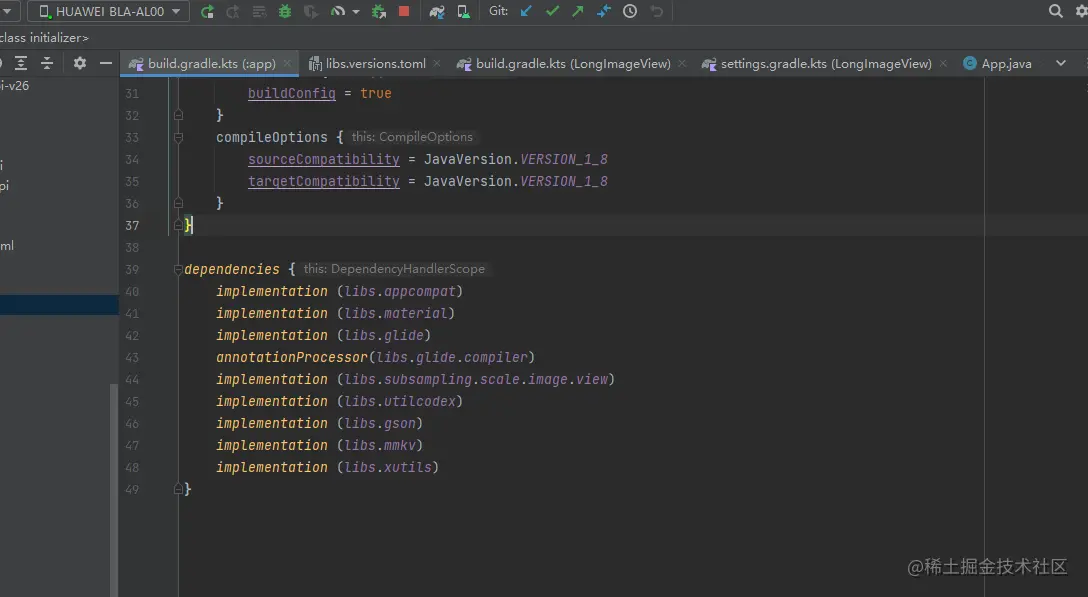Click Attach Debugger to Android Process

tap(378, 11)
